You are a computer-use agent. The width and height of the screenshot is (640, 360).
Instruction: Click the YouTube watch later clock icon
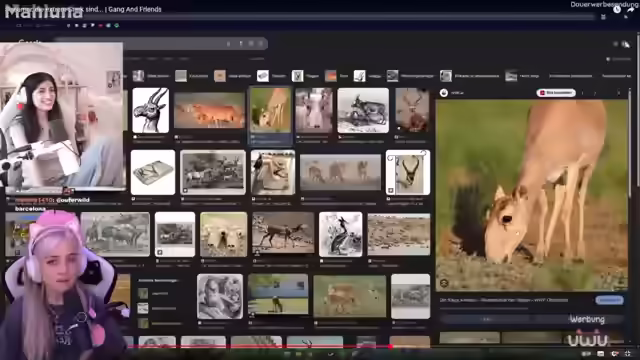point(617,9)
